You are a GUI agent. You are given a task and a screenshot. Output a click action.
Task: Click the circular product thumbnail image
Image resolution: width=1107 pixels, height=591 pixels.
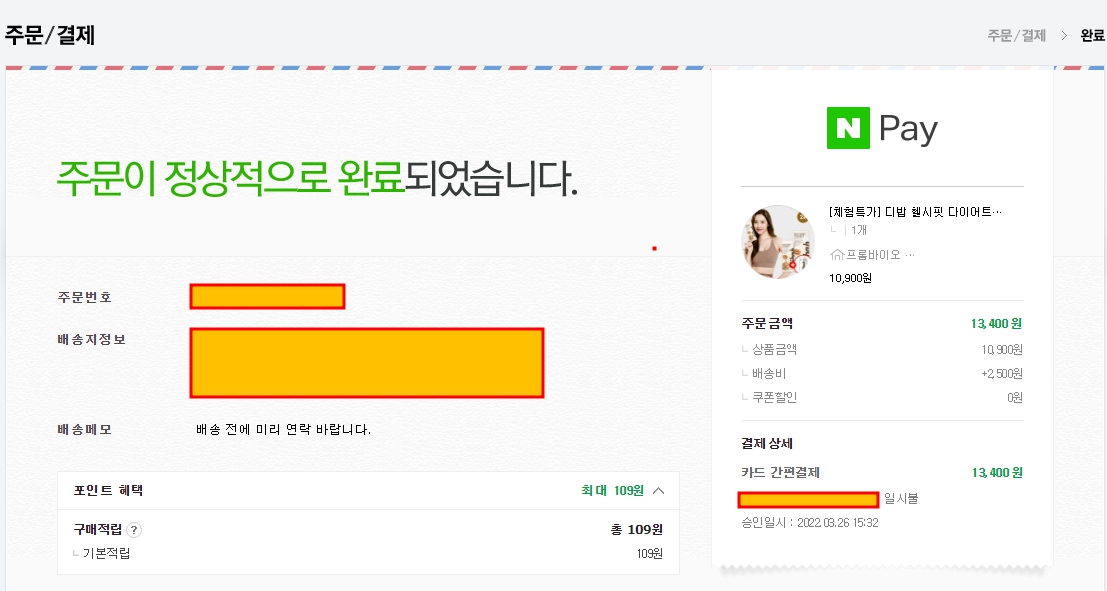point(778,240)
